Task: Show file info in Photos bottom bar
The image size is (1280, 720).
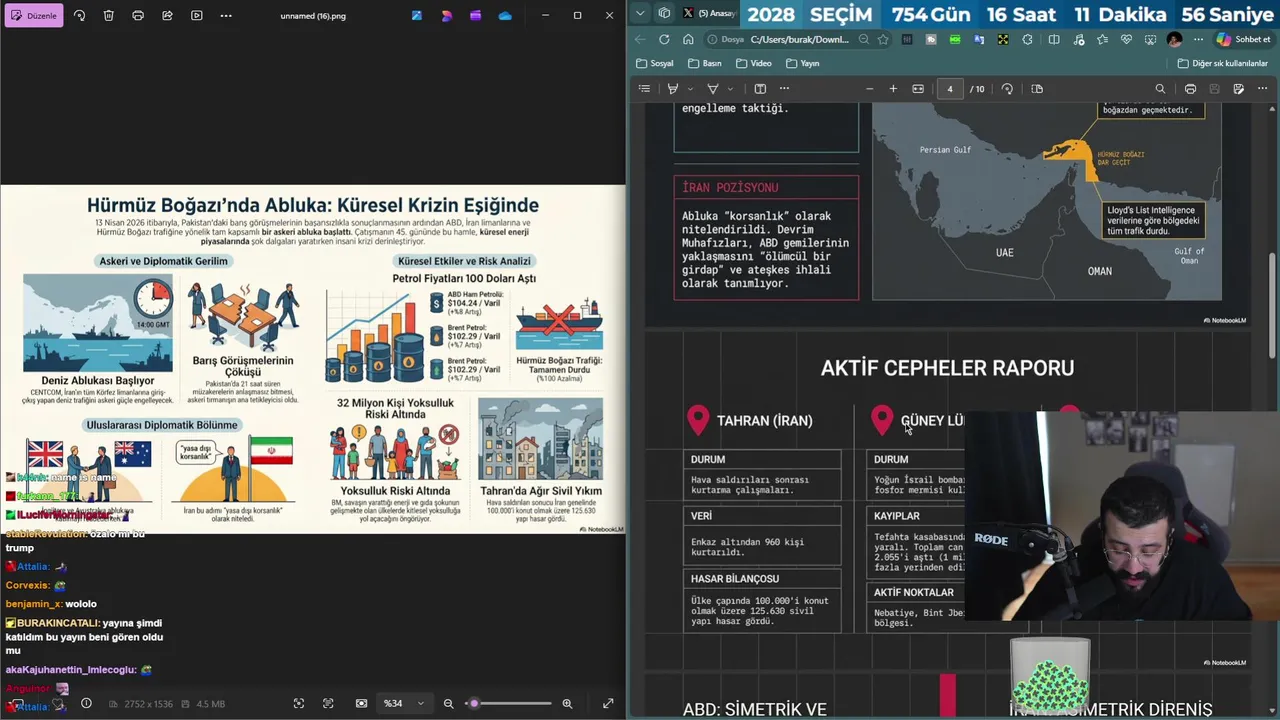Action: click(x=86, y=703)
